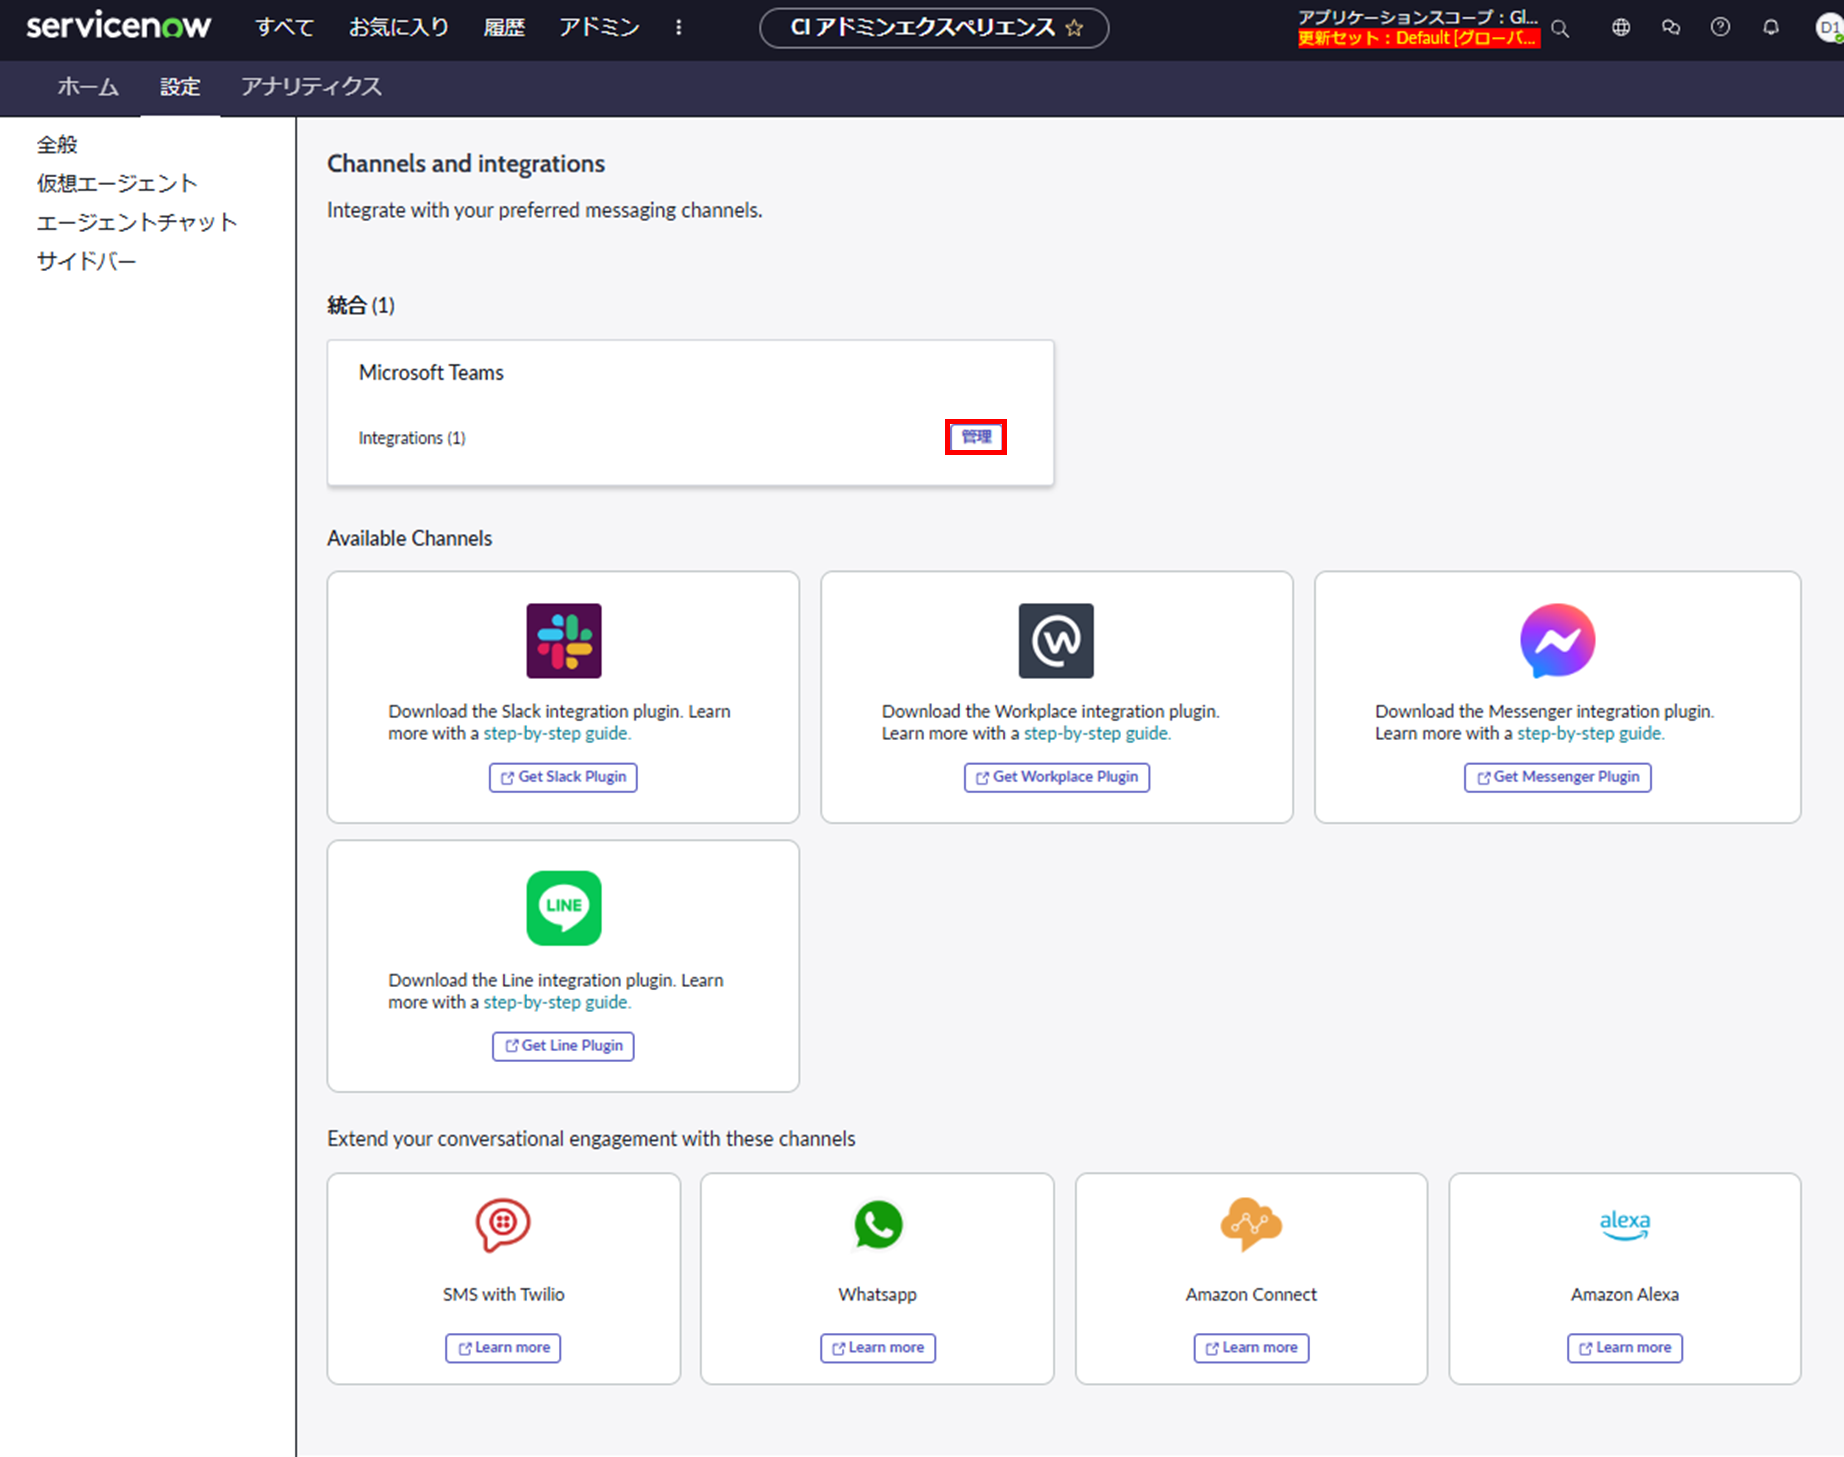Click the Microsoft Teams card title
This screenshot has height=1457, width=1844.
pos(431,373)
